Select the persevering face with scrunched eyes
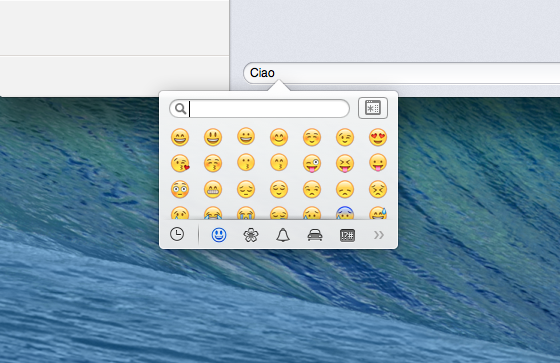The height and width of the screenshot is (363, 560). [378, 189]
